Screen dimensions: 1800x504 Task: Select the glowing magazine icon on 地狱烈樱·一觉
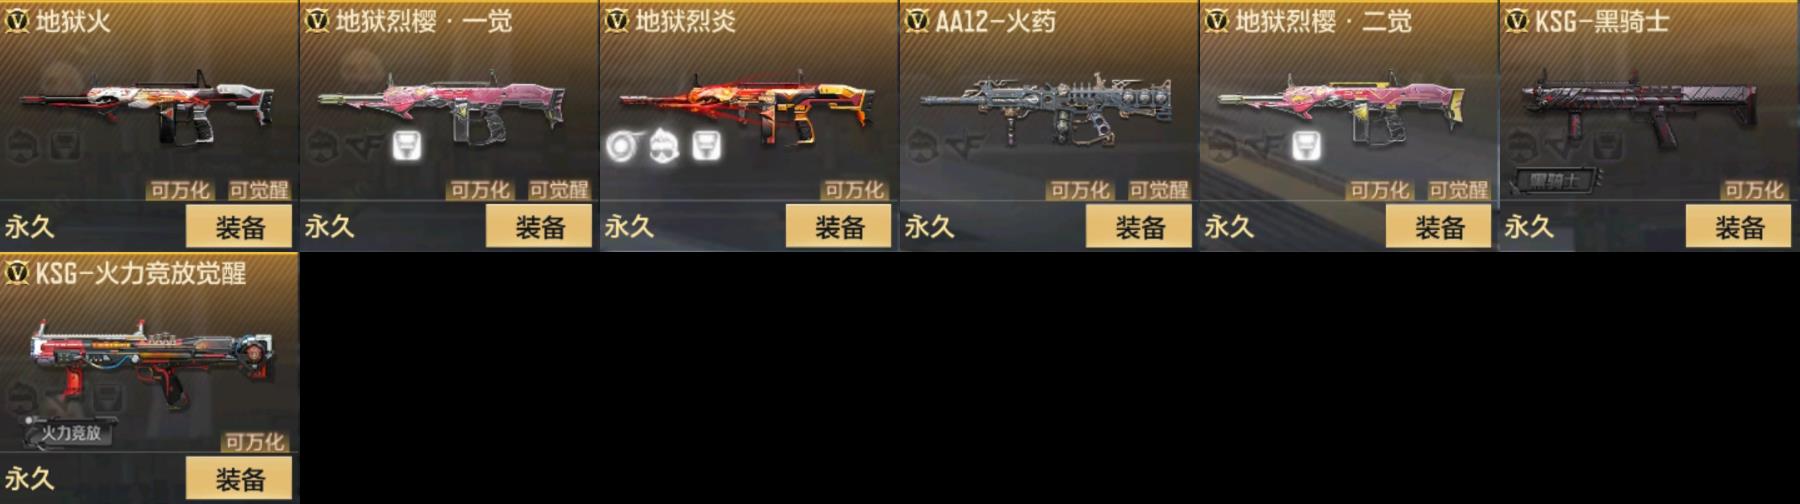pyautogui.click(x=406, y=146)
